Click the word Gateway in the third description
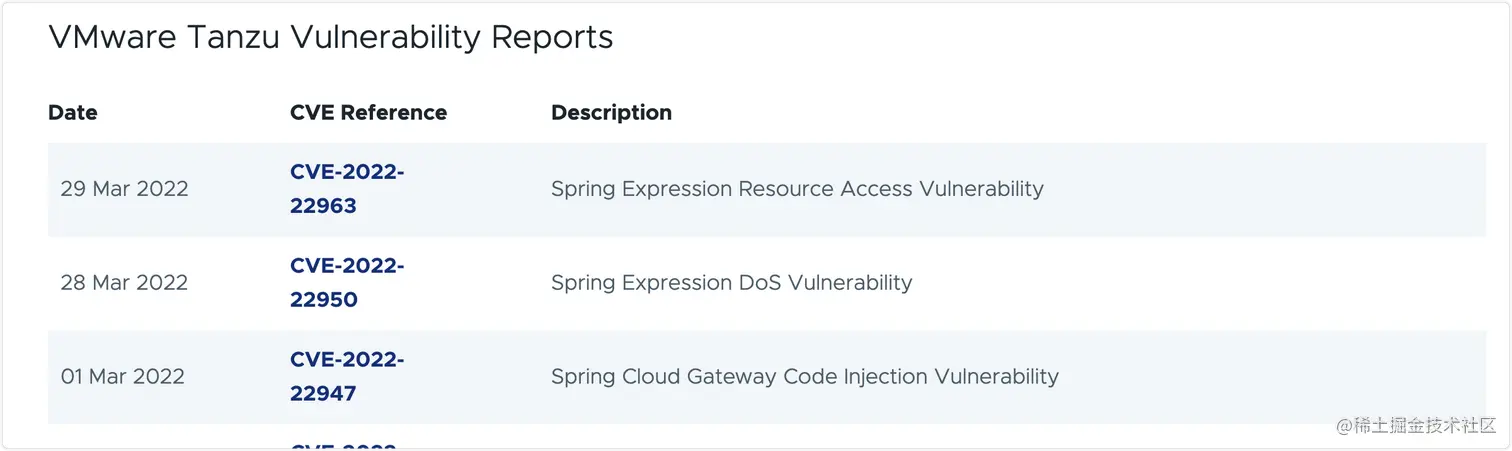This screenshot has width=1512, height=451. [x=729, y=377]
